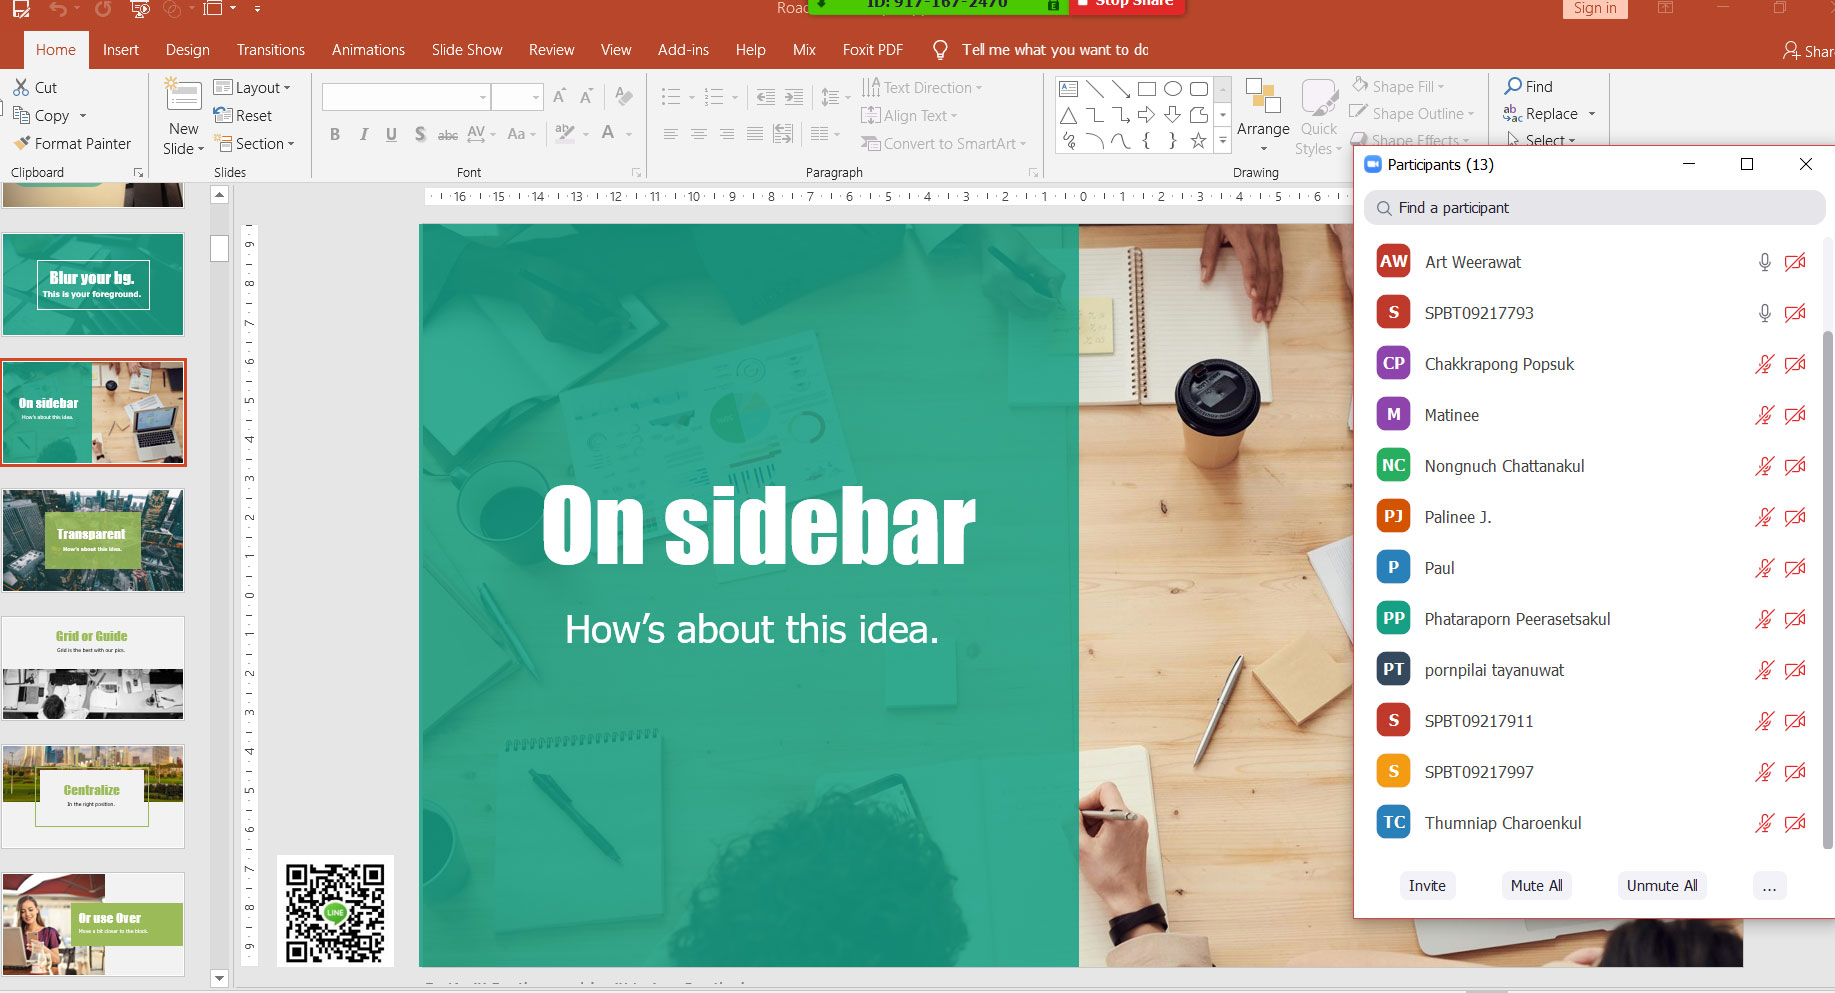Apply Italic formatting
The height and width of the screenshot is (993, 1835).
363,134
